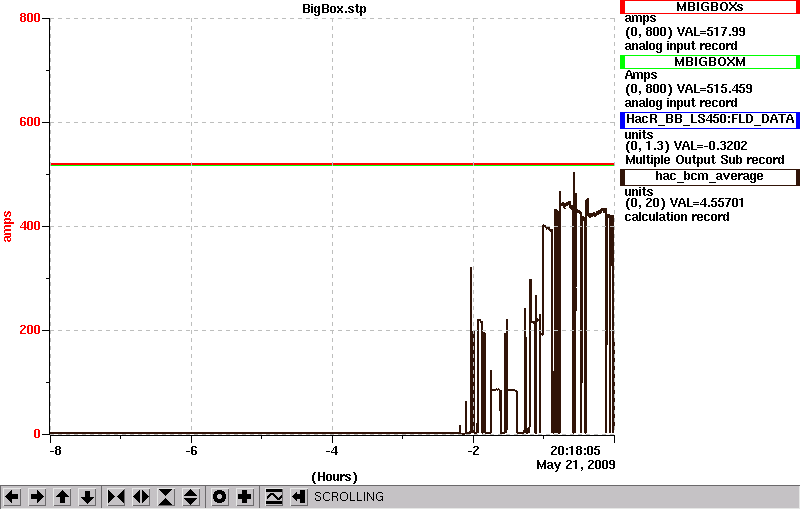Select the MBIGBOXs curve legend box
The image size is (800, 509).
(710, 7)
